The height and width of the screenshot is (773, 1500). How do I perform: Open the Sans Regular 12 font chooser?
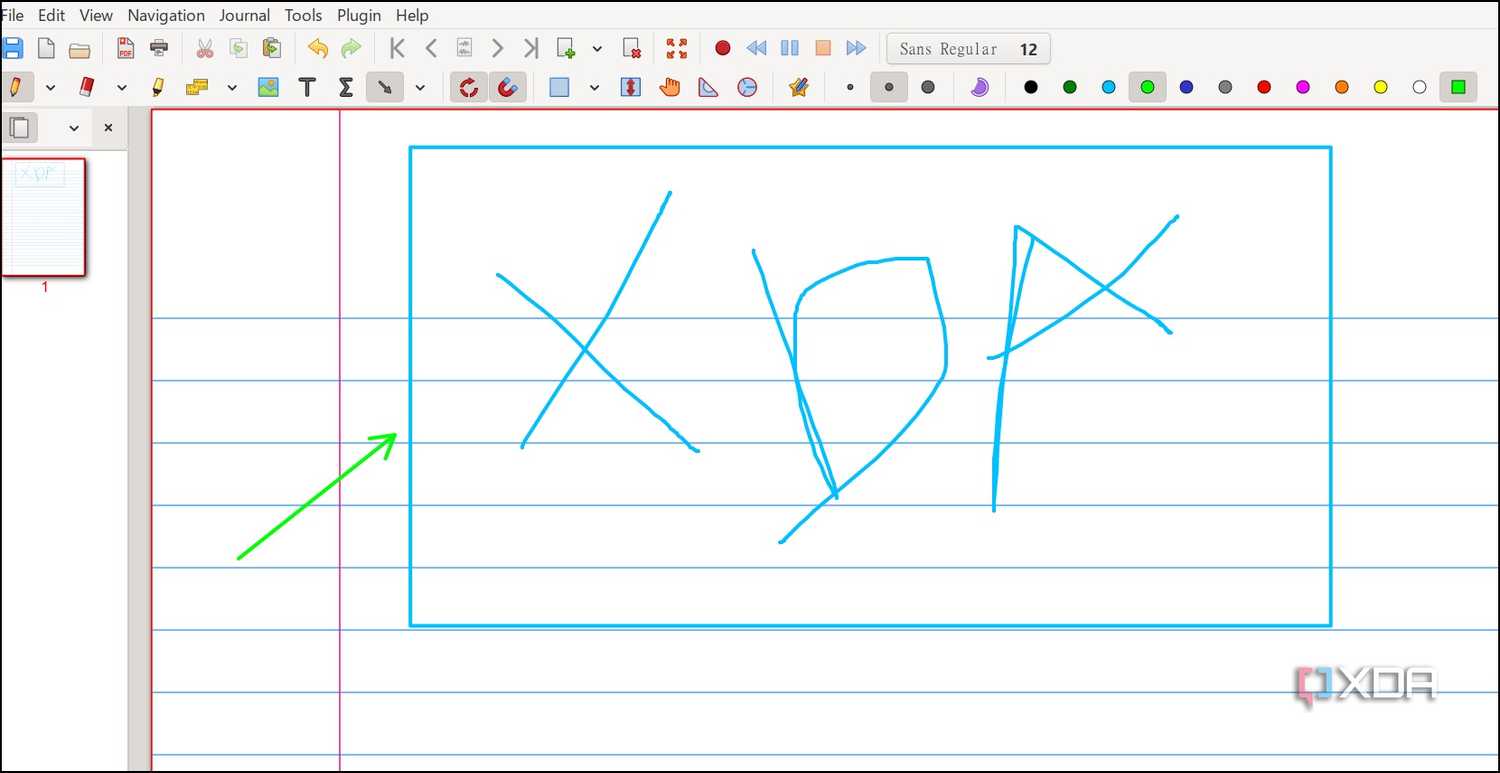(968, 49)
